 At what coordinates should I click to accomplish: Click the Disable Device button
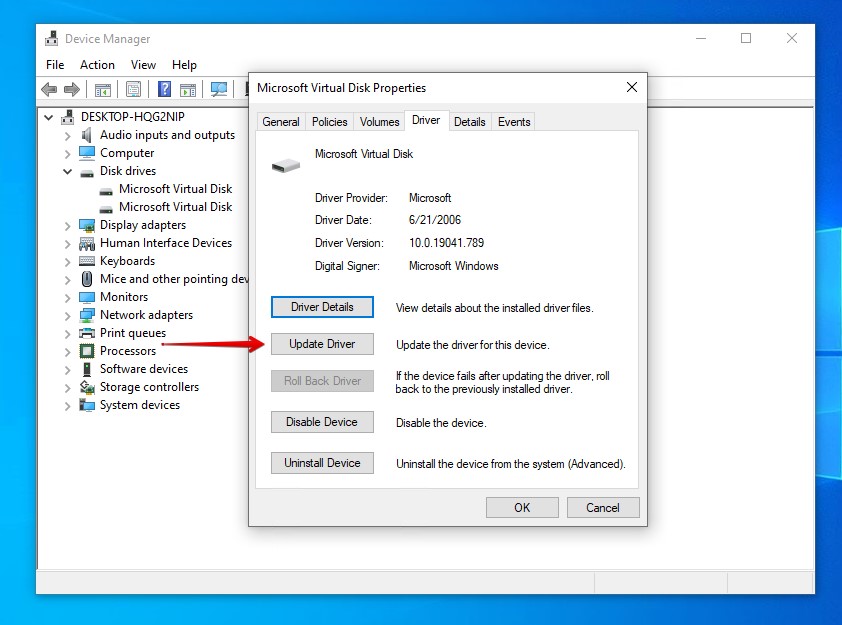click(322, 422)
